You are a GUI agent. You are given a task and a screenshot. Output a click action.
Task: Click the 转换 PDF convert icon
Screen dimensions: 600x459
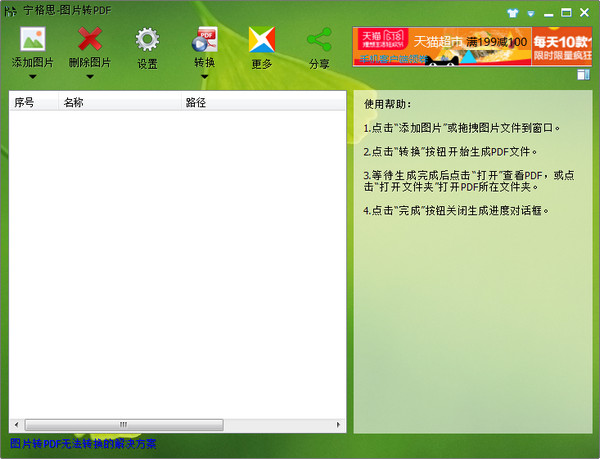pos(205,40)
